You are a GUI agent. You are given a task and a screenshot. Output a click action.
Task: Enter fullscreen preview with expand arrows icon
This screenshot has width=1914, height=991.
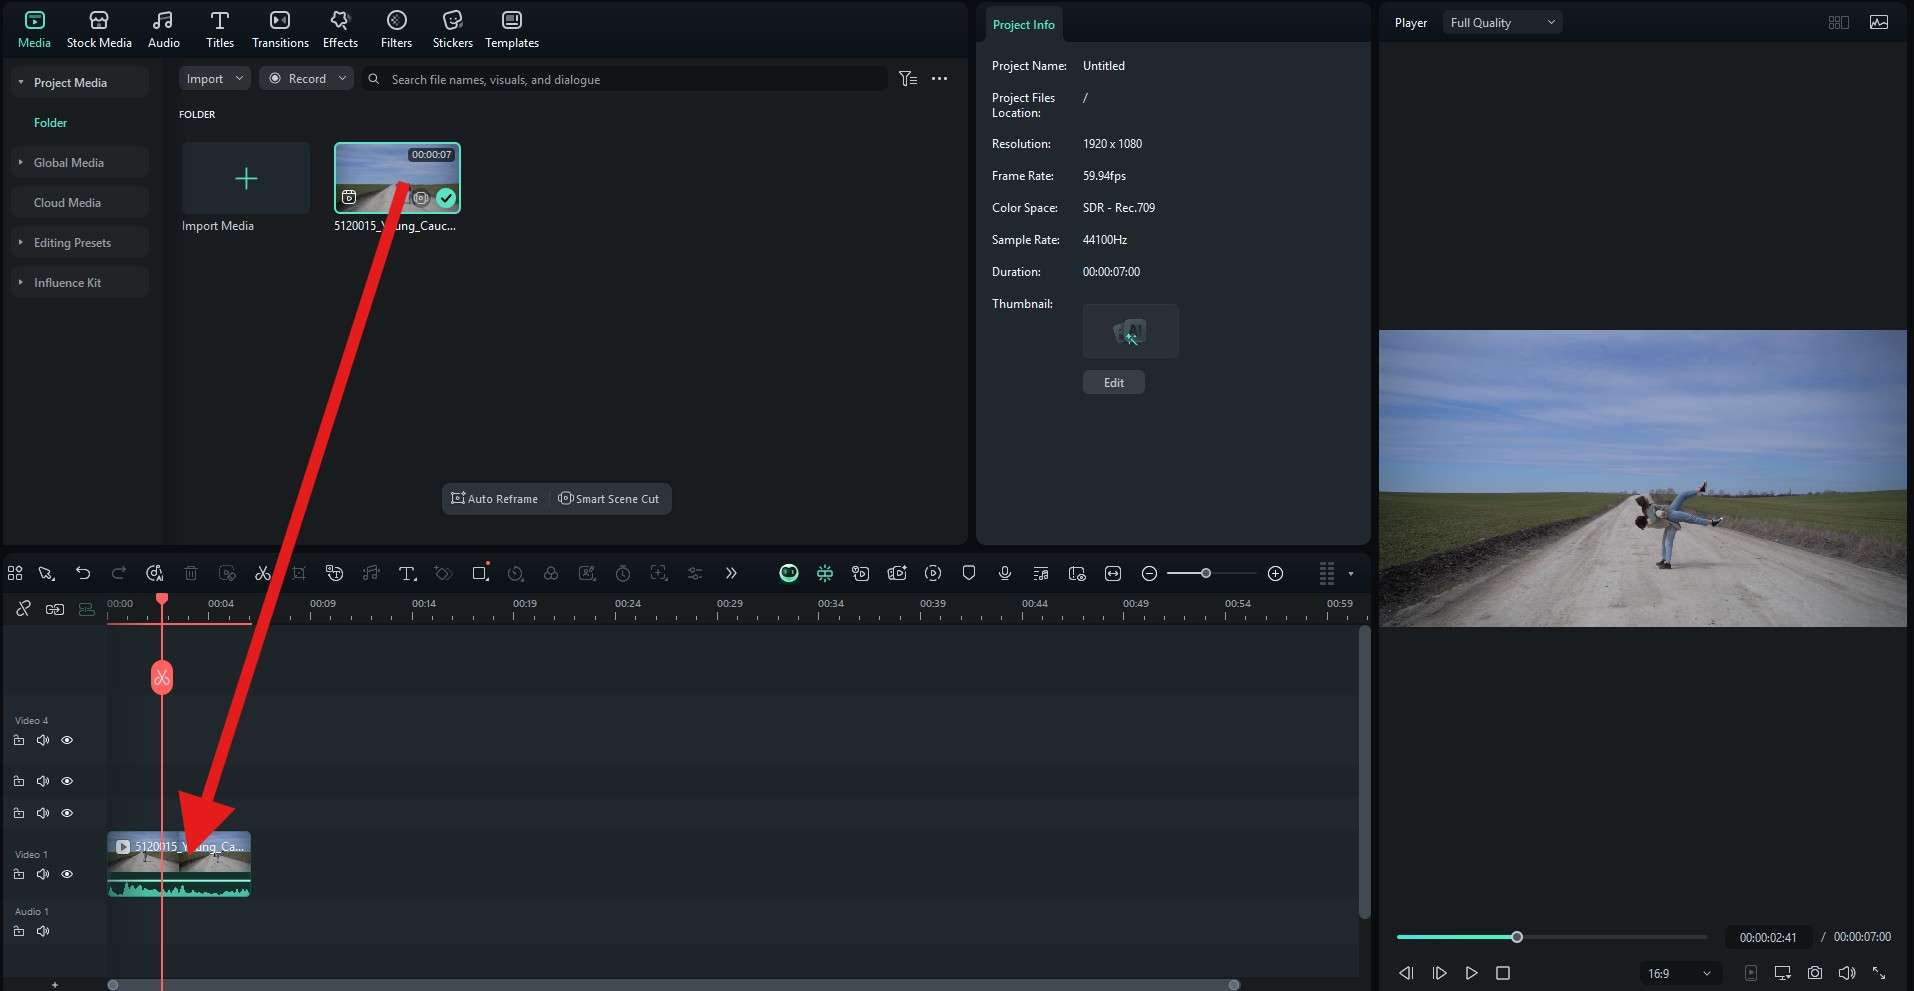point(1879,973)
